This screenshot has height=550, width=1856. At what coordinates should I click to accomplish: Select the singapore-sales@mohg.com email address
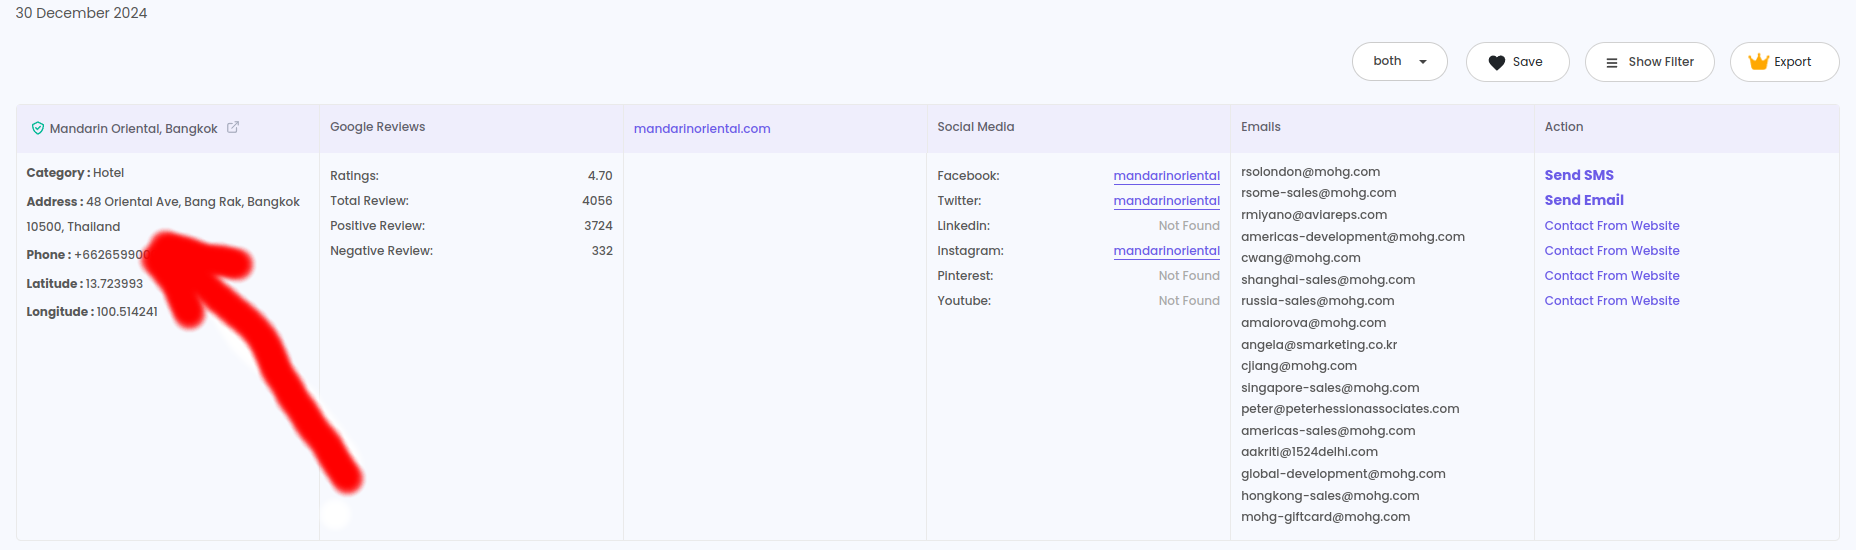coord(1329,388)
